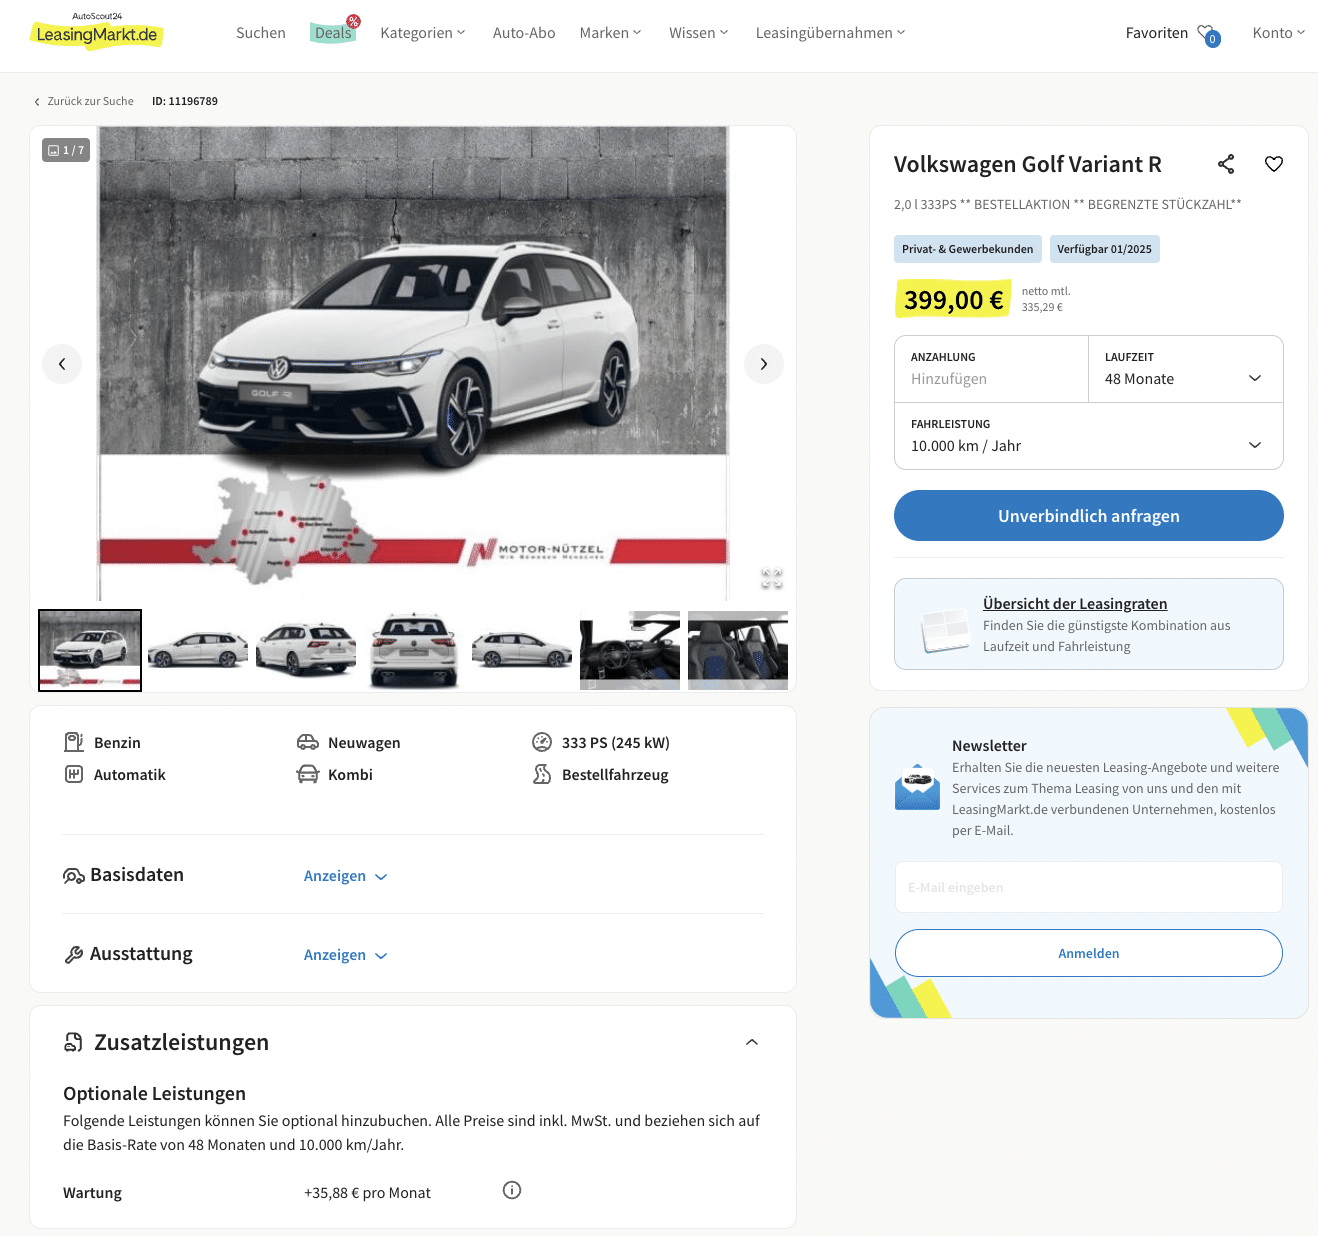Click the Wartung info icon
The height and width of the screenshot is (1236, 1318).
tap(512, 1190)
